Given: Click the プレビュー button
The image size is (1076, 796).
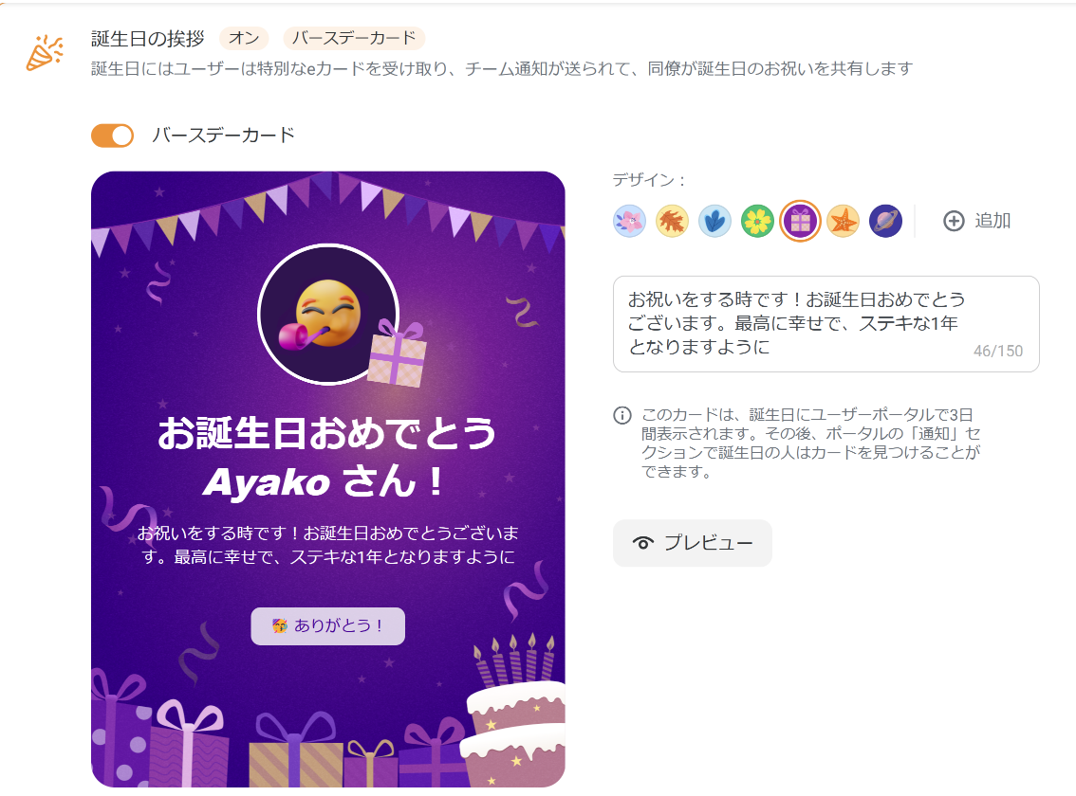Looking at the screenshot, I should 692,543.
